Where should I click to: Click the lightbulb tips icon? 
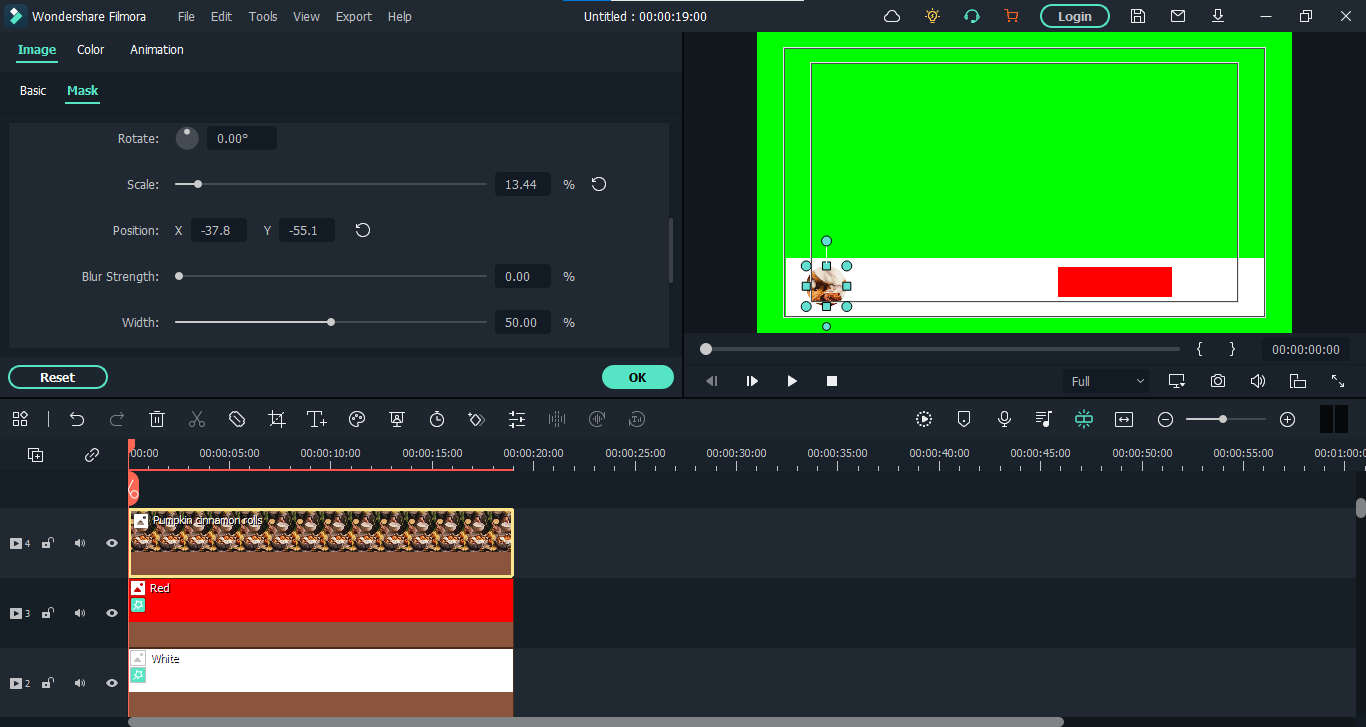click(932, 16)
